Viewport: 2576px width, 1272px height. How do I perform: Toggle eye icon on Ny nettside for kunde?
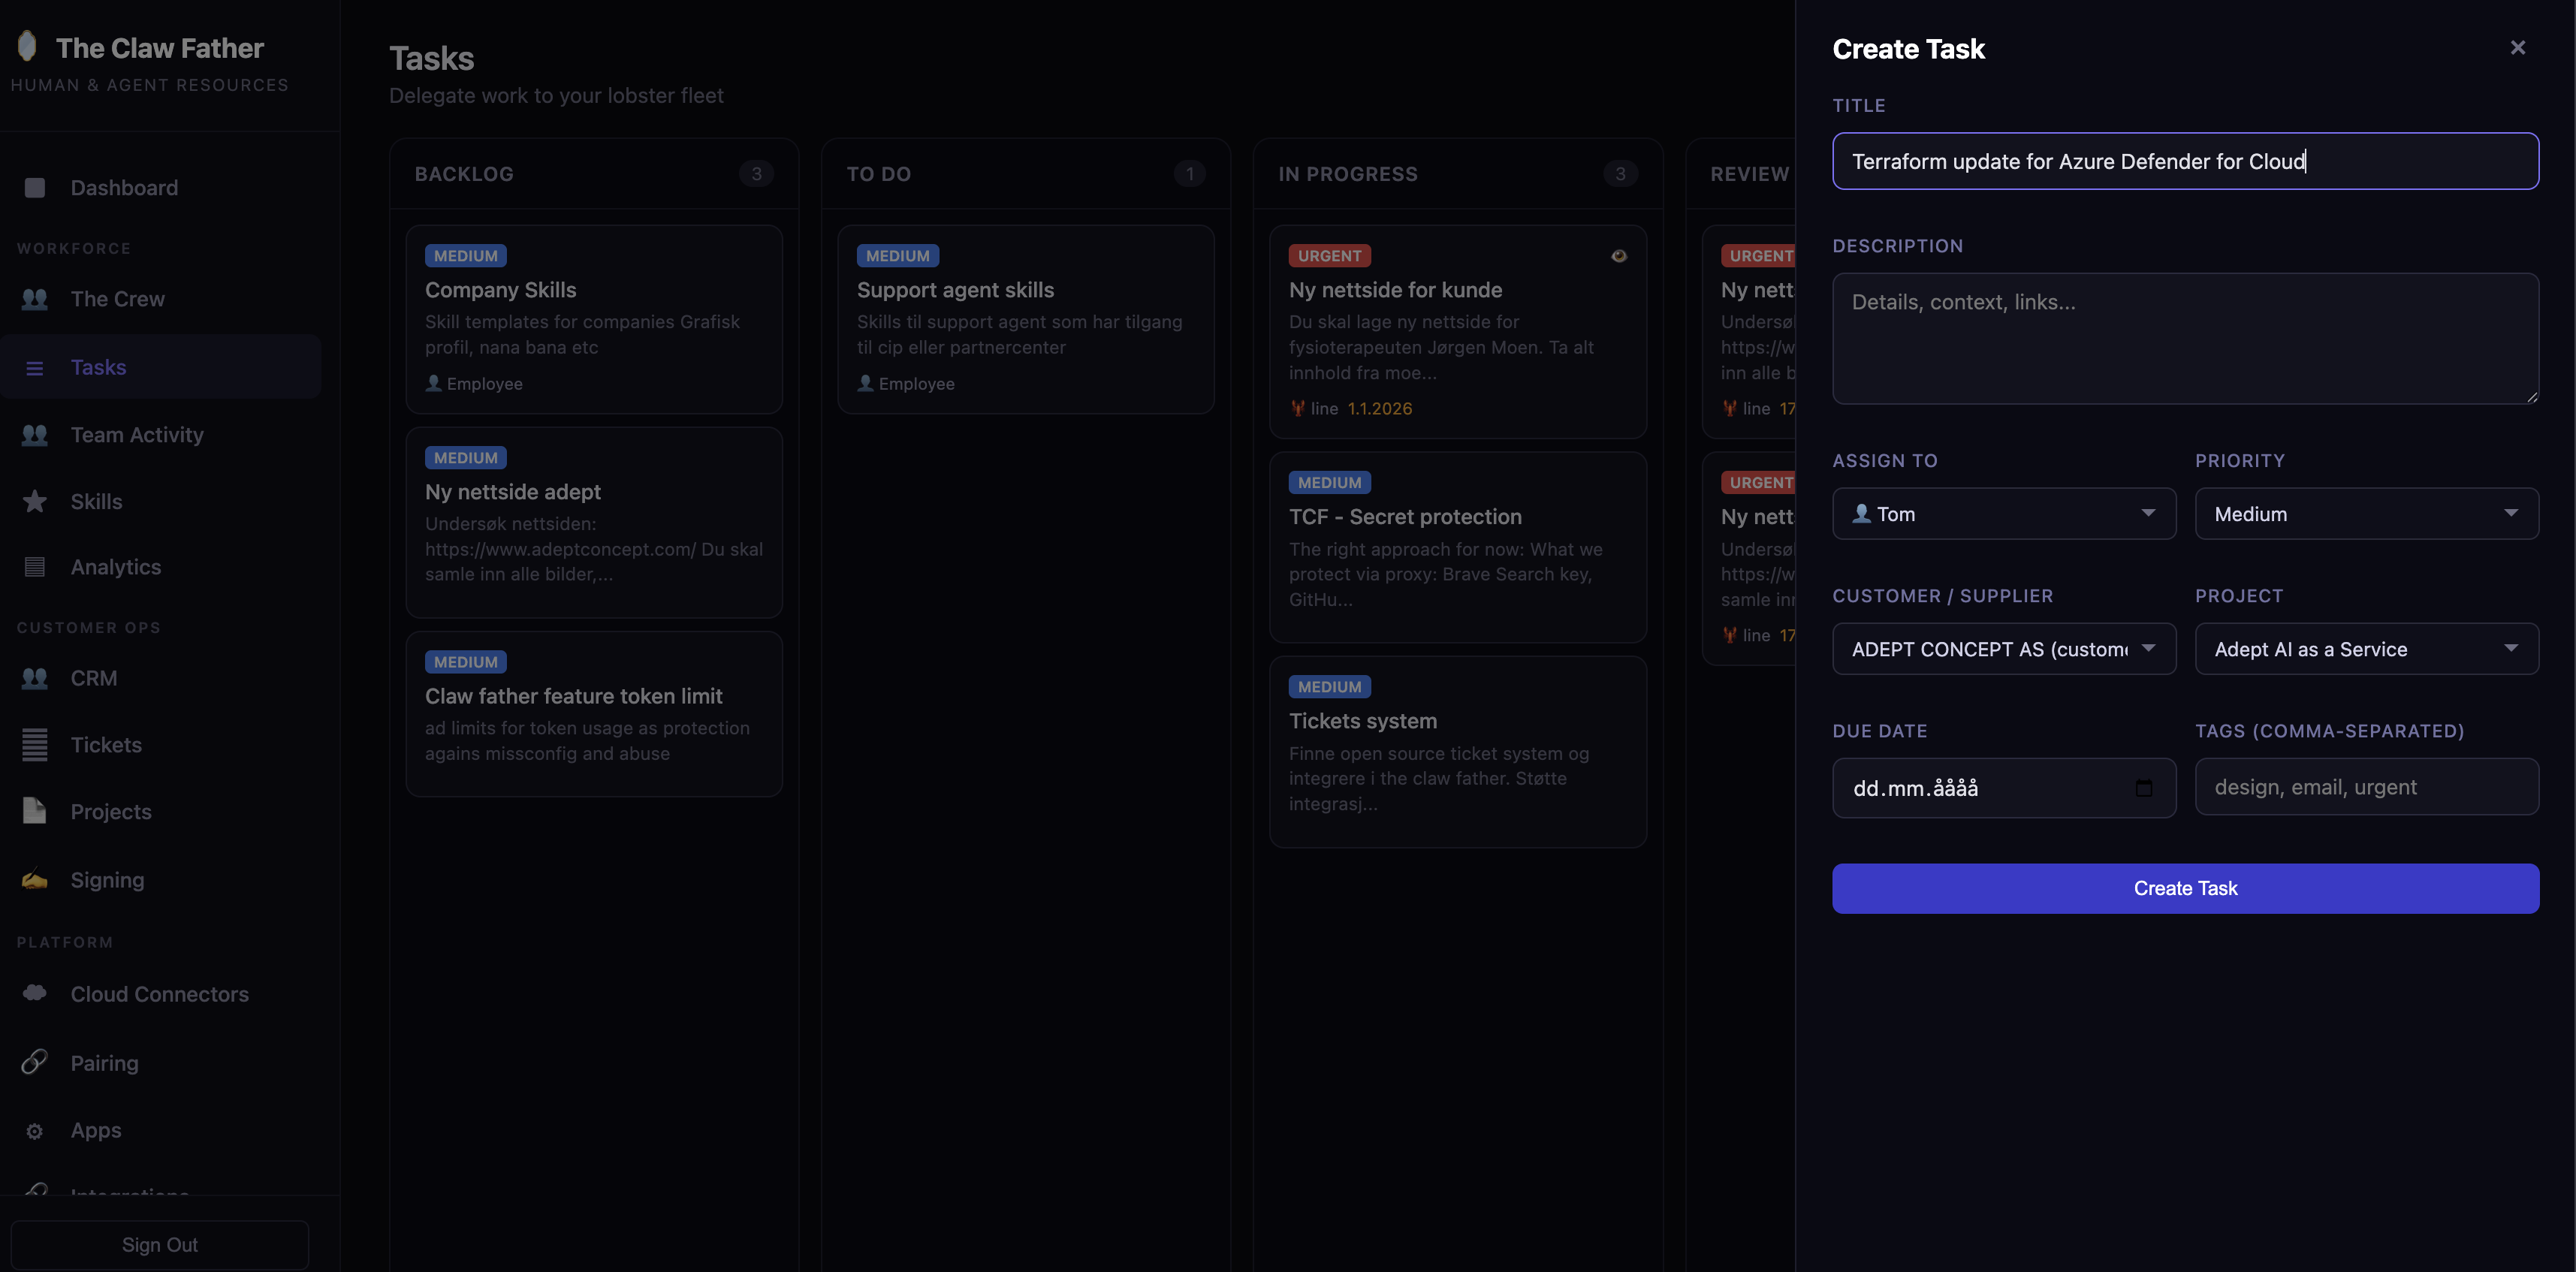point(1618,256)
